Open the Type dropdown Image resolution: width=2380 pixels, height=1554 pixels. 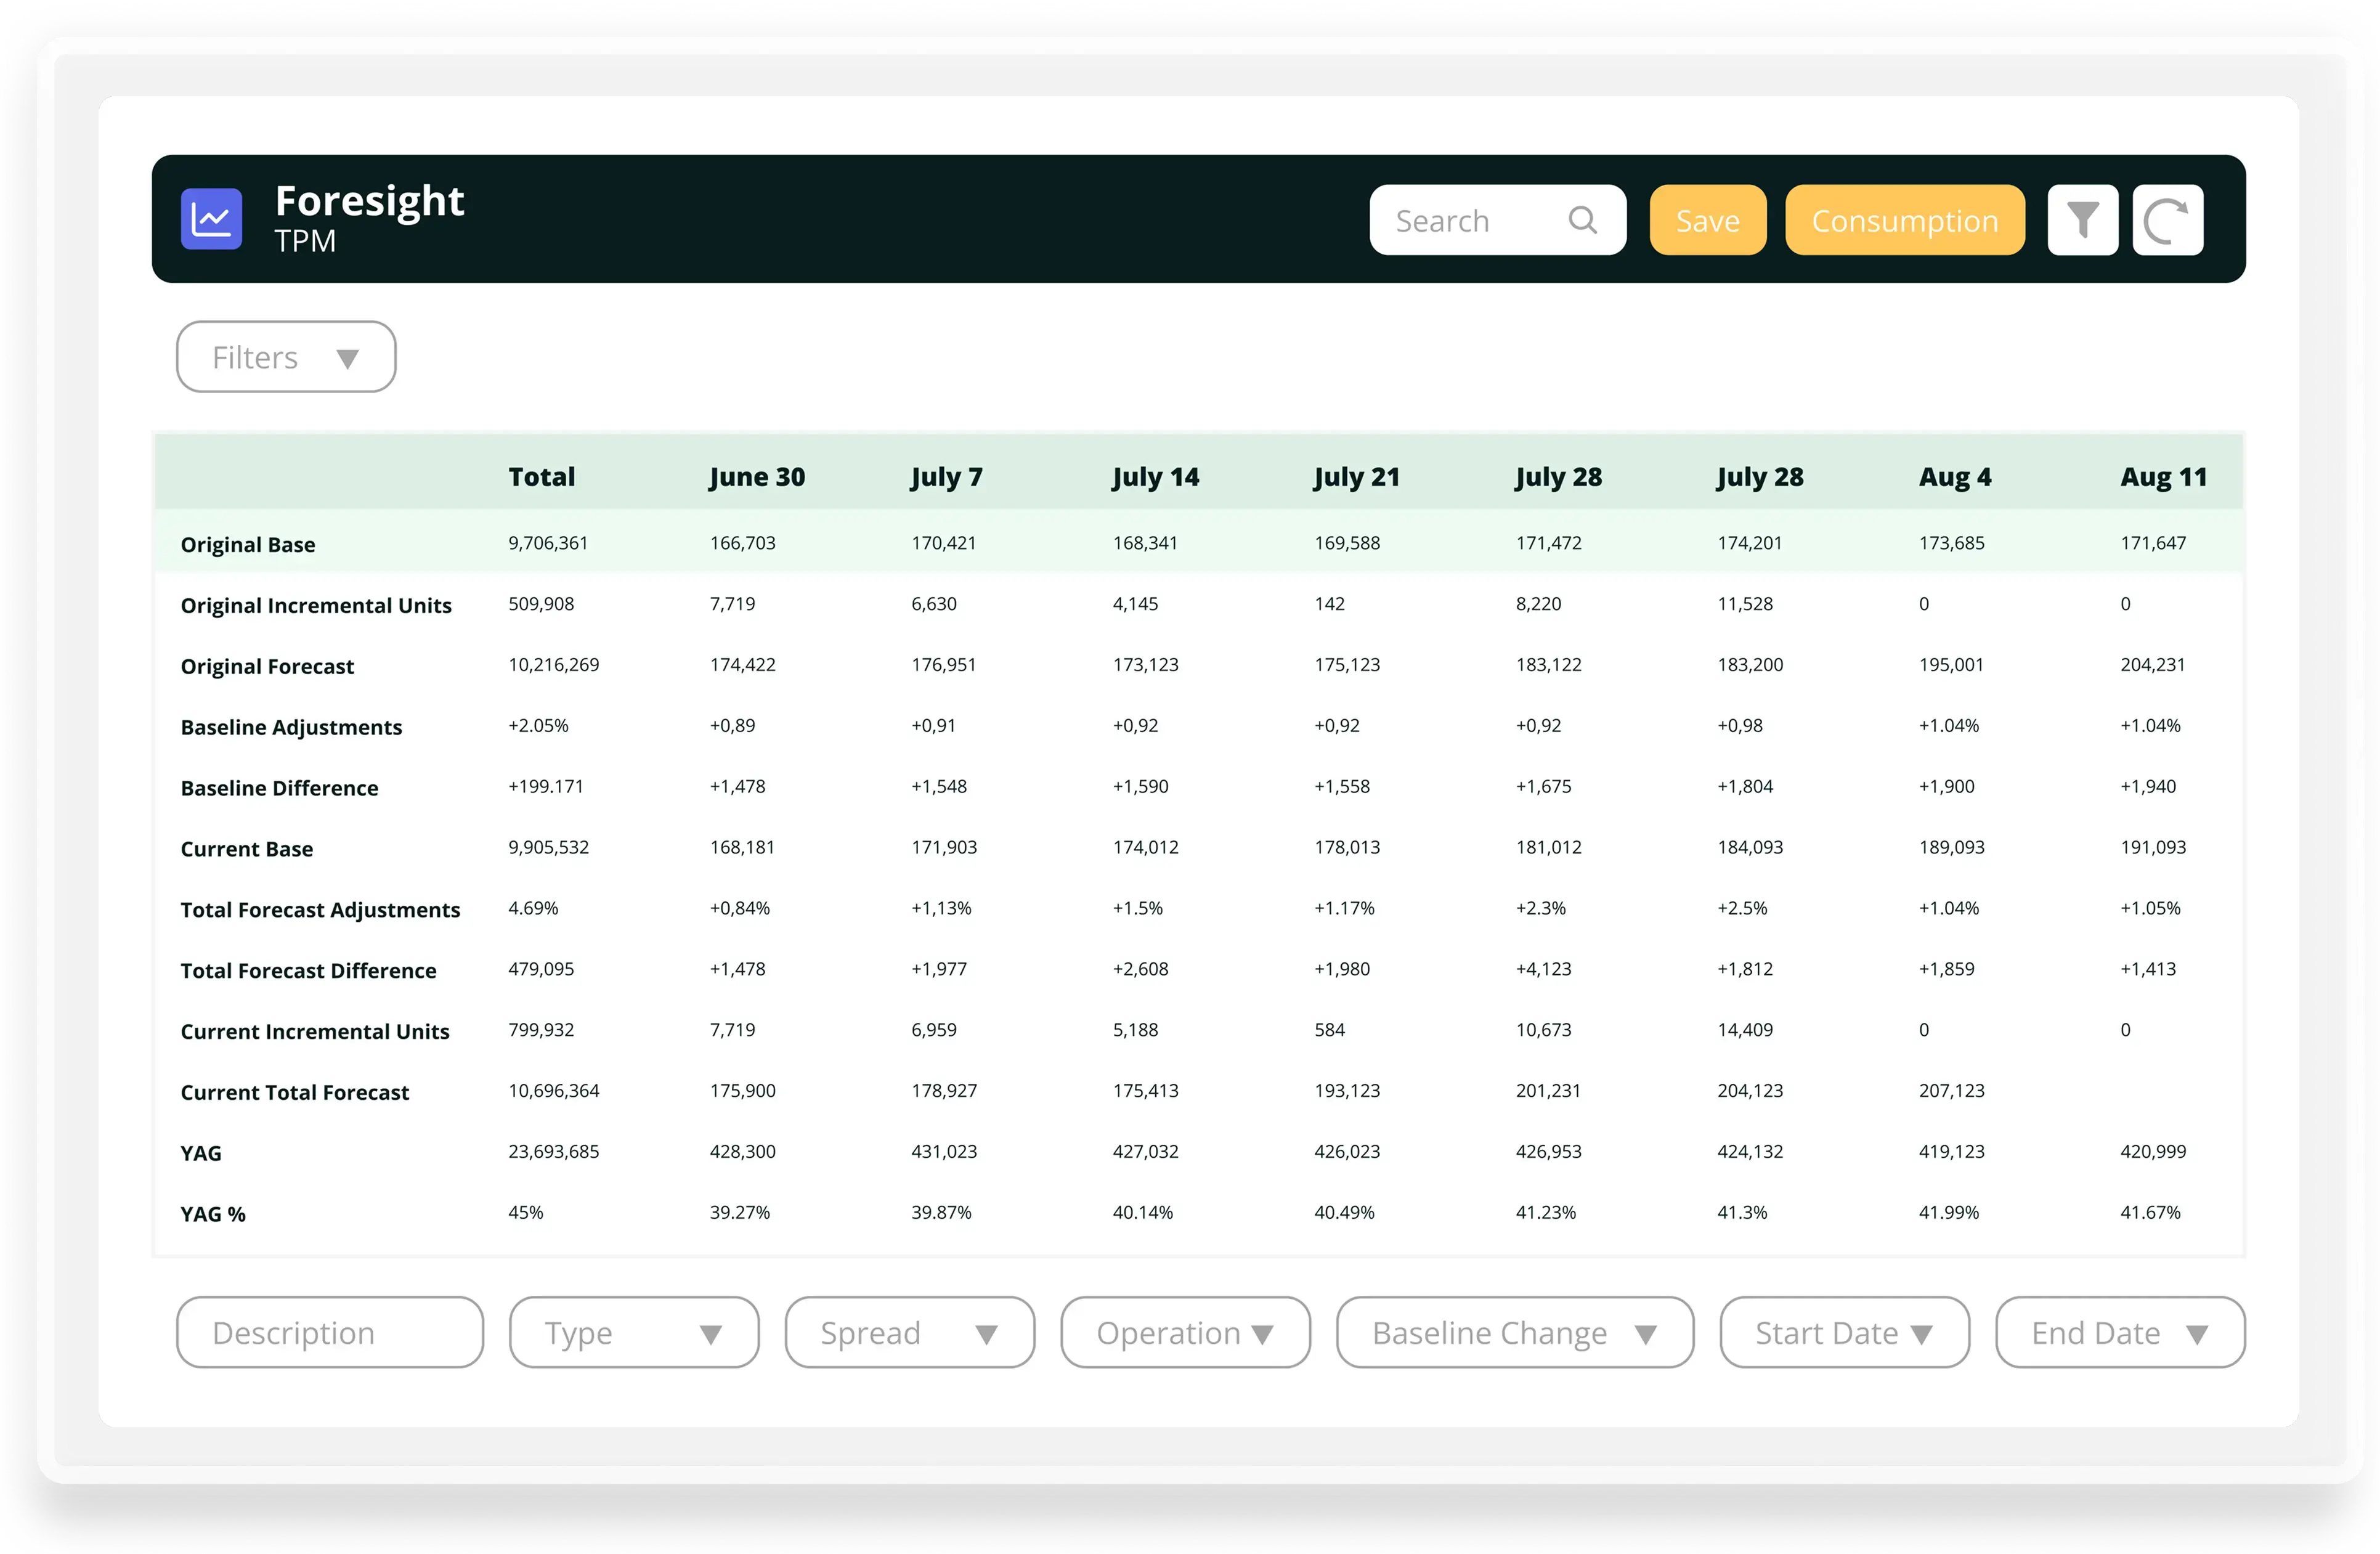pos(634,1332)
